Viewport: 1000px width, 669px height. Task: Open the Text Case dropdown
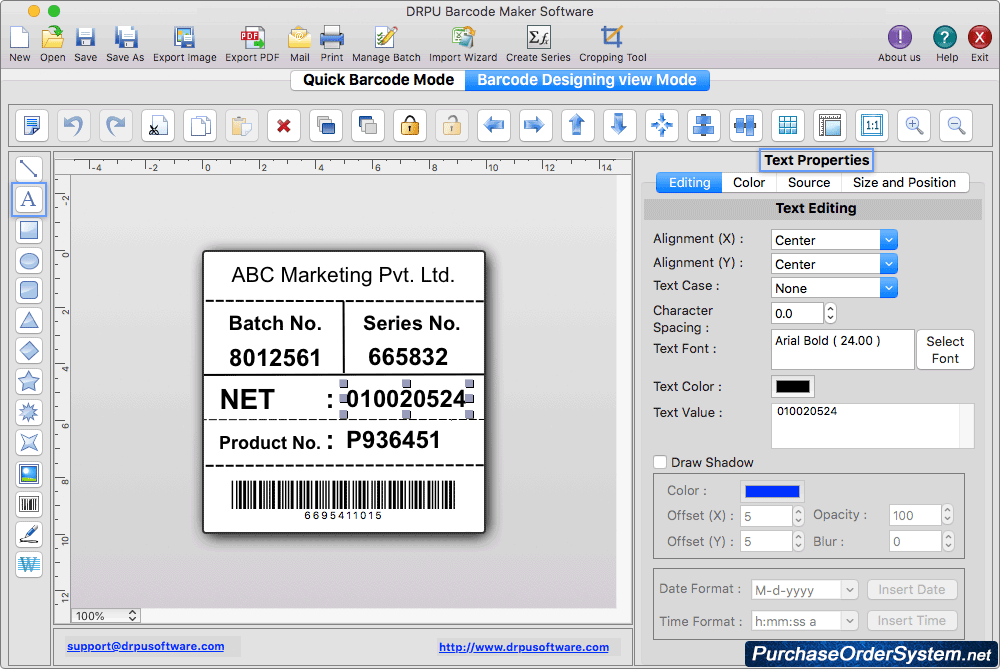point(834,288)
